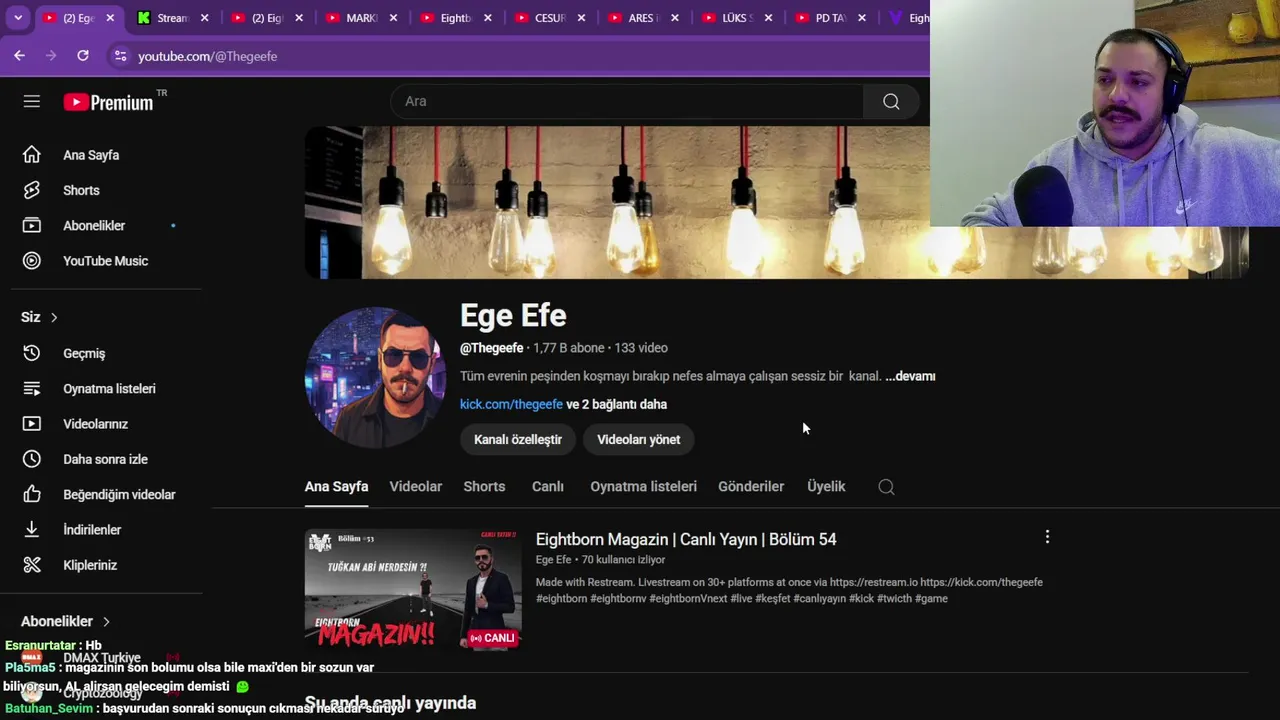Open ve 2 bağlantı daha links
This screenshot has width=1280, height=720.
click(x=617, y=404)
